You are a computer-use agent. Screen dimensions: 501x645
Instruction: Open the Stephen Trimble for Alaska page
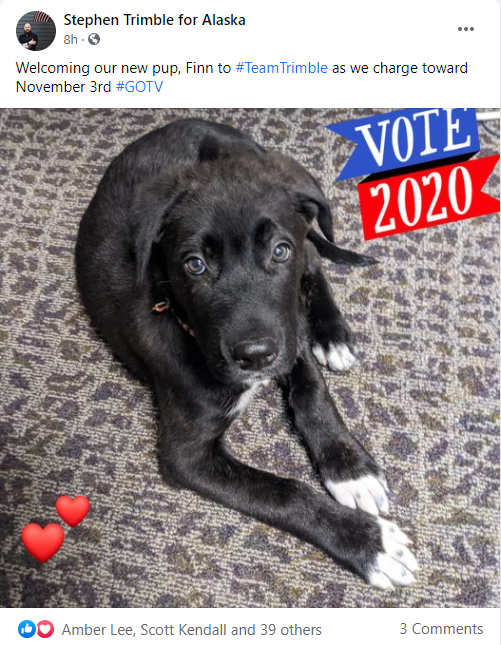coord(154,20)
